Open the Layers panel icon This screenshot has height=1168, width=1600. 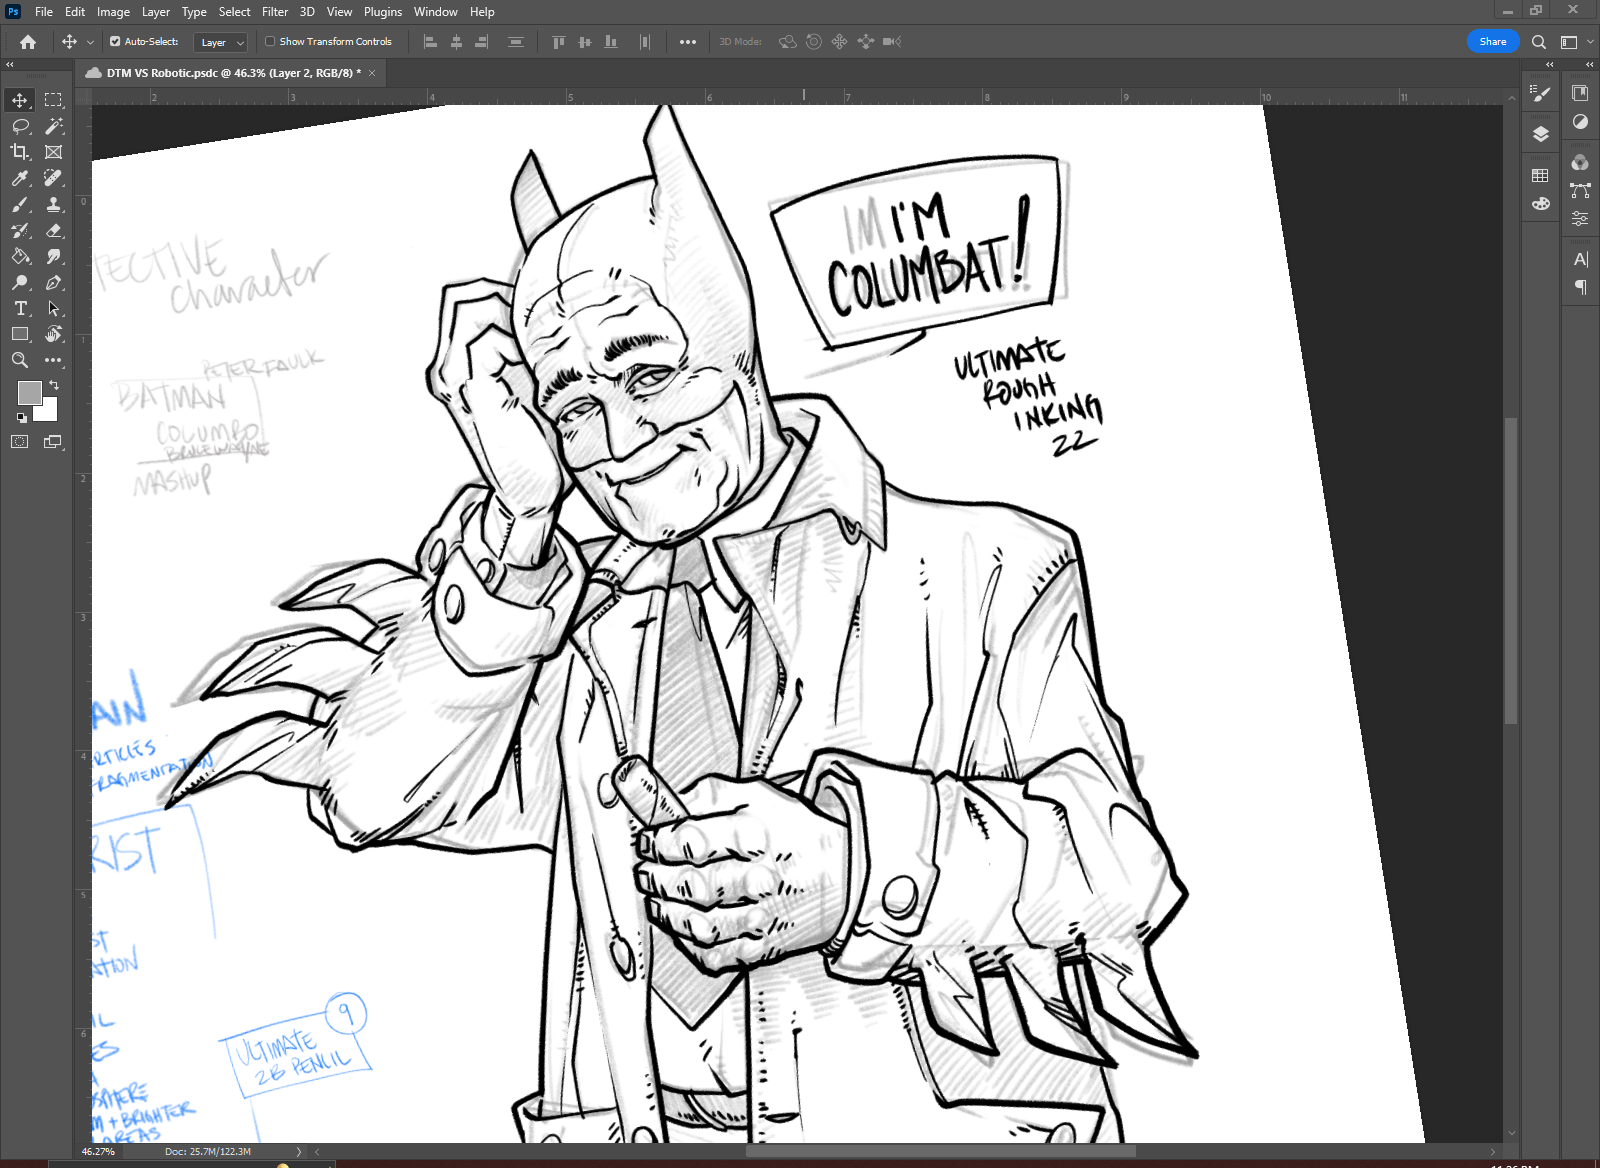coord(1541,134)
